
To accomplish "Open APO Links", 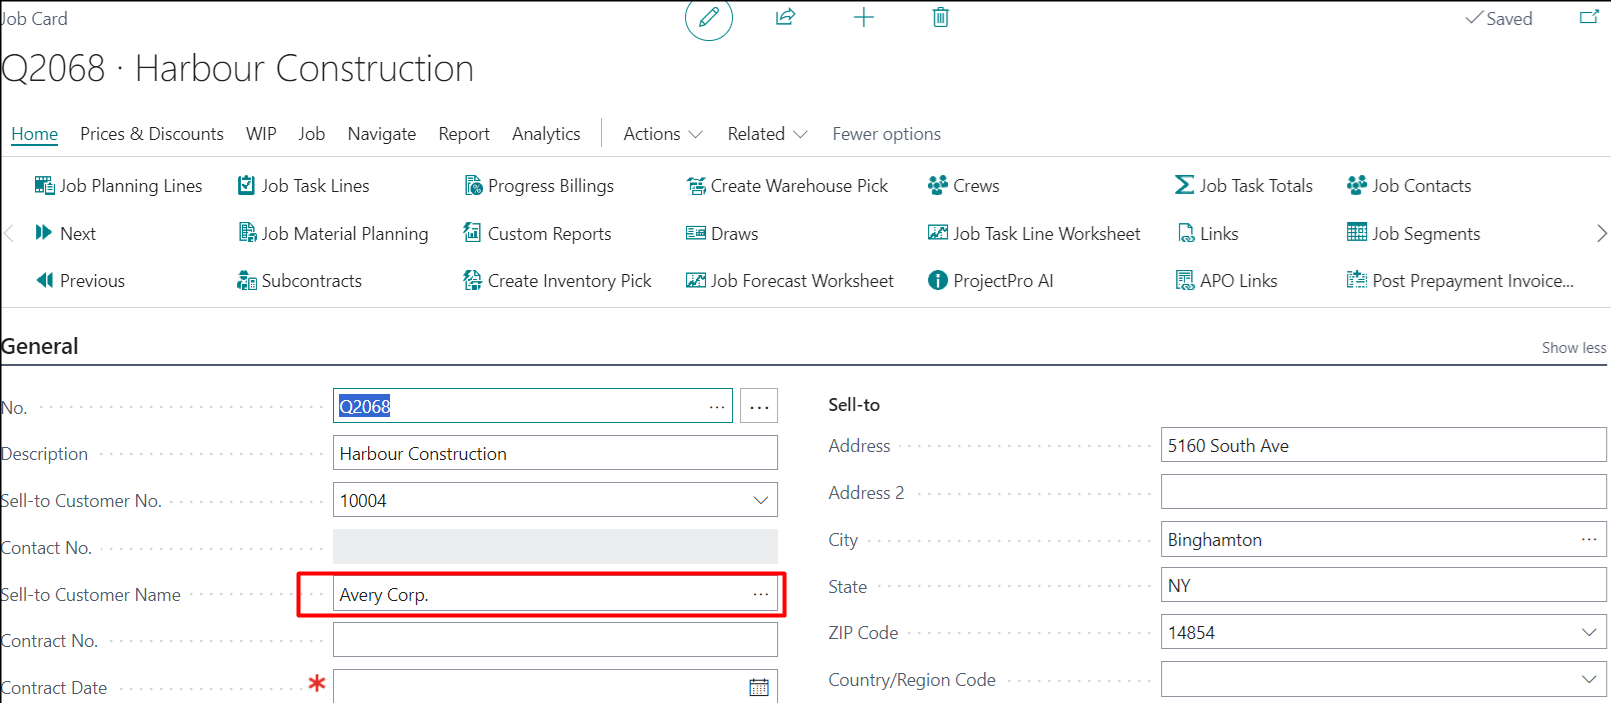I will click(1226, 281).
